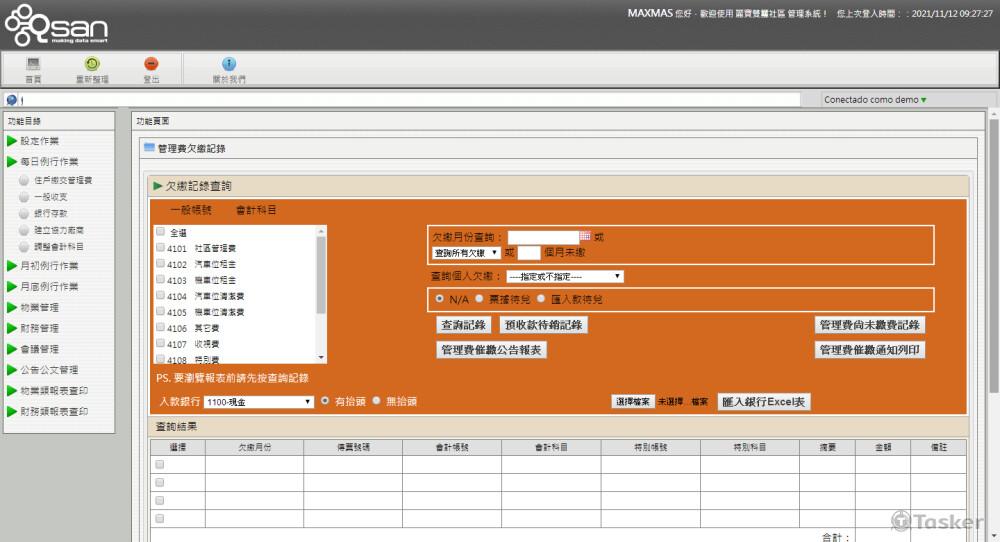This screenshot has width=1000, height=542.
Task: Click the 登出 logout icon
Action: (151, 64)
